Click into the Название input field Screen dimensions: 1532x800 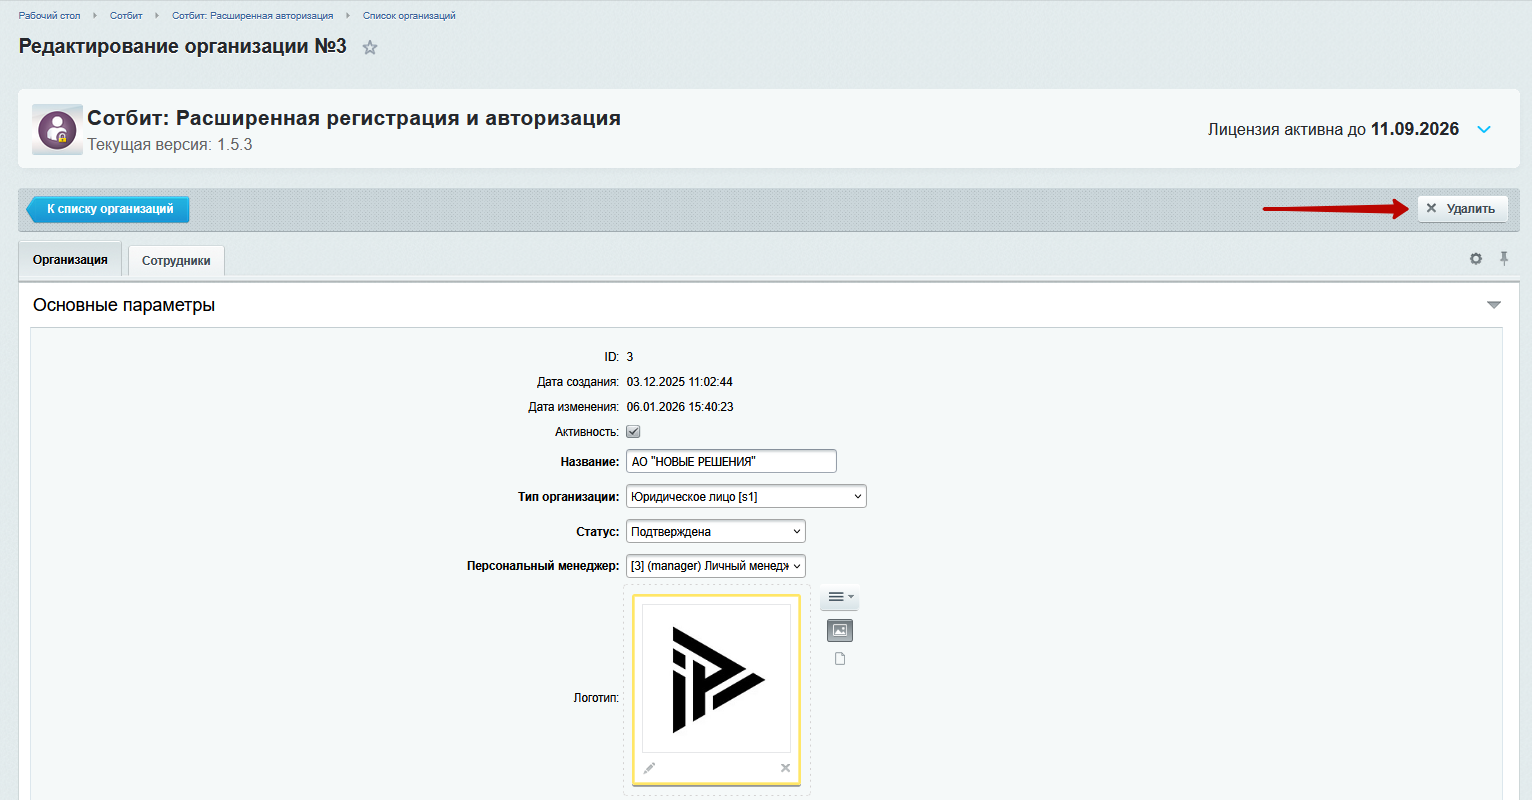click(731, 462)
